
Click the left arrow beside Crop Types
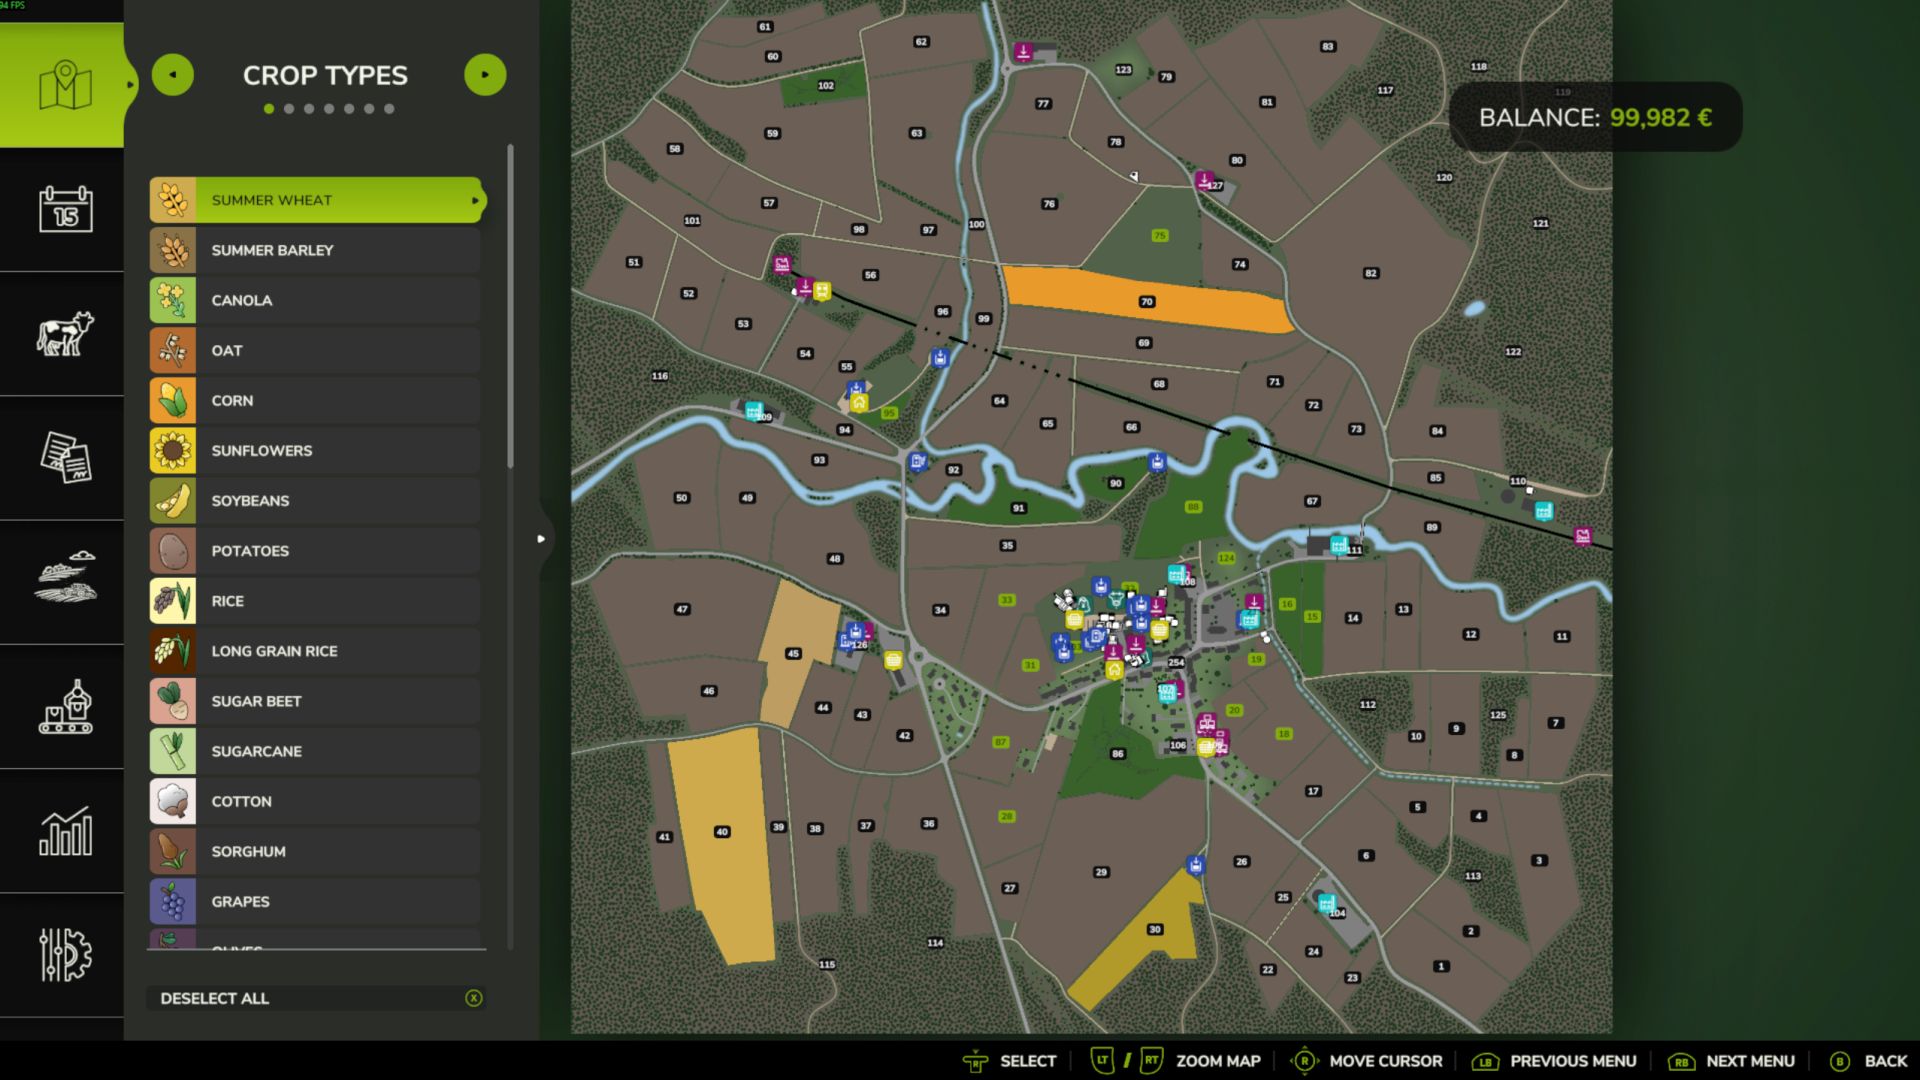point(173,74)
